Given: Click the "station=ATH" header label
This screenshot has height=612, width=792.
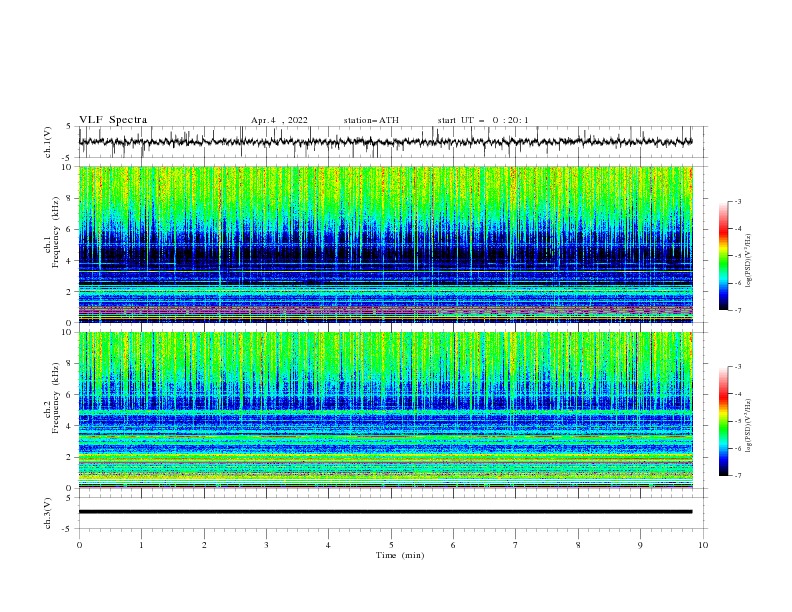Looking at the screenshot, I should (x=371, y=120).
